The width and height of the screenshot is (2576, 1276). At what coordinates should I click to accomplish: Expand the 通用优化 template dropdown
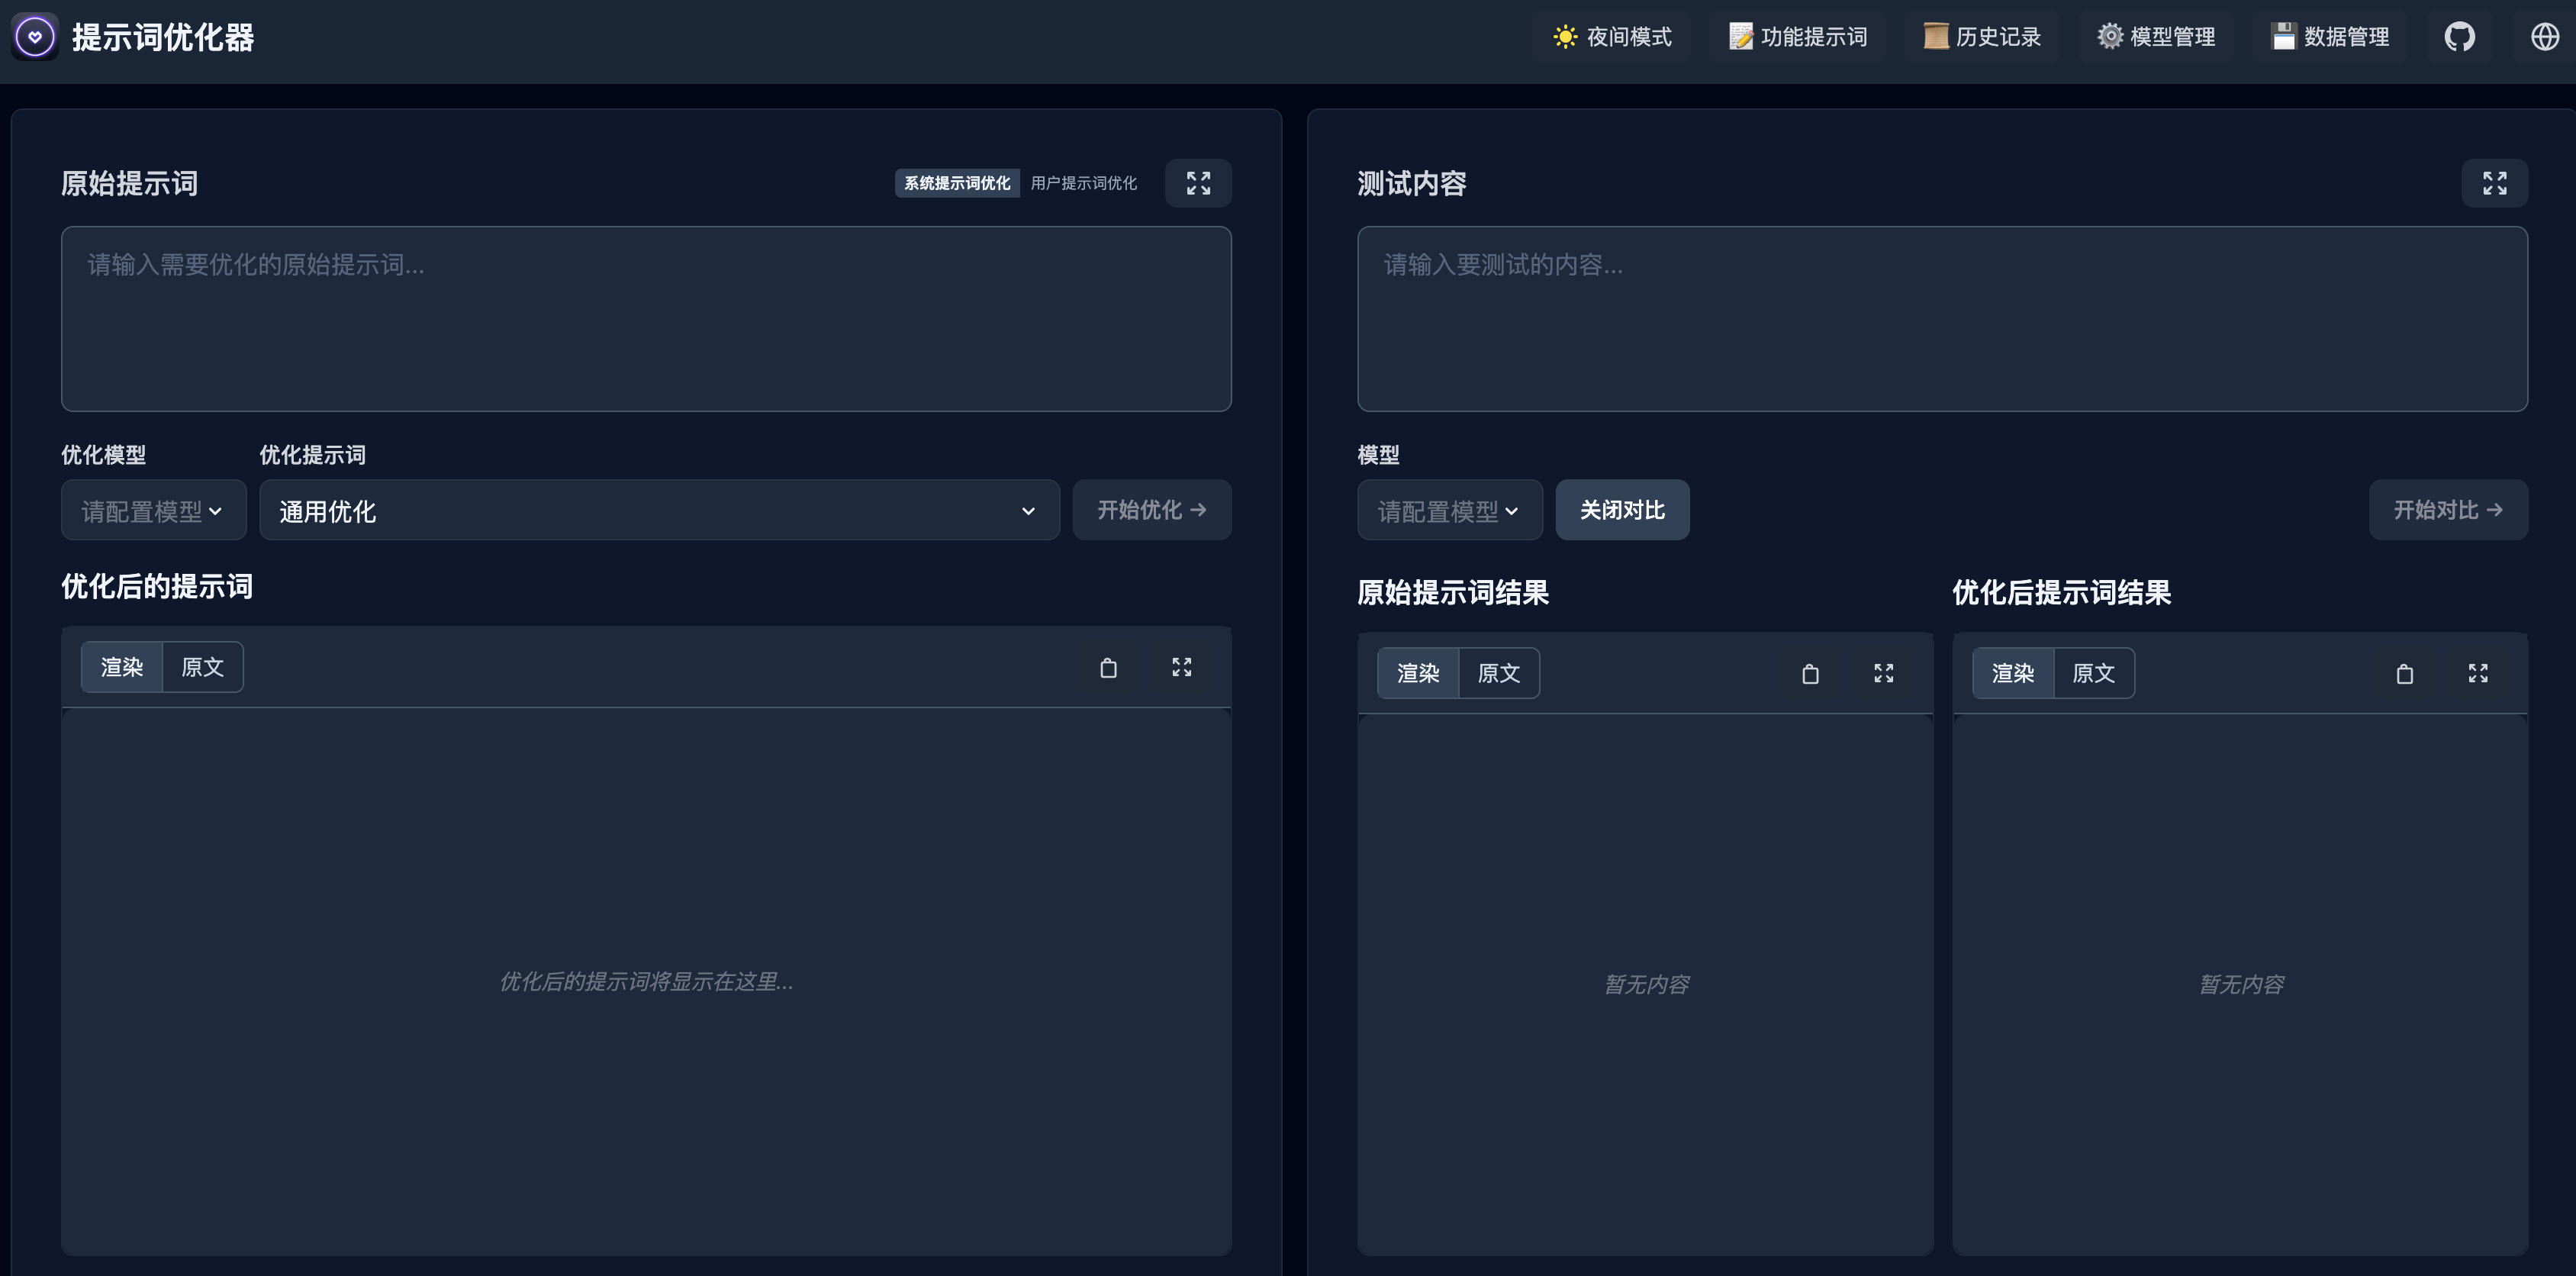[659, 511]
